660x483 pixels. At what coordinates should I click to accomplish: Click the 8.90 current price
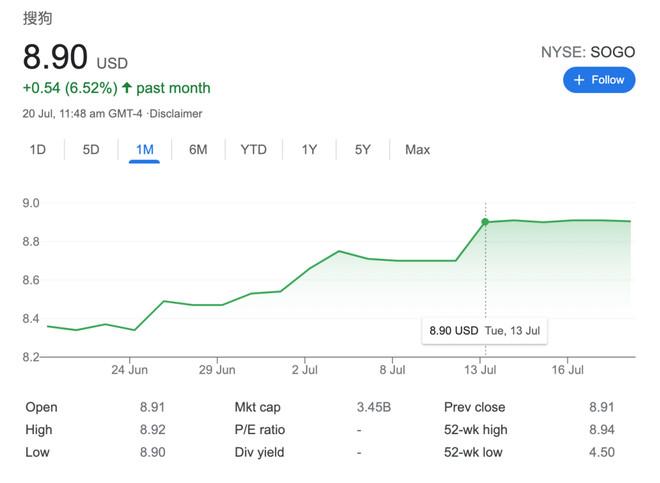(x=55, y=57)
